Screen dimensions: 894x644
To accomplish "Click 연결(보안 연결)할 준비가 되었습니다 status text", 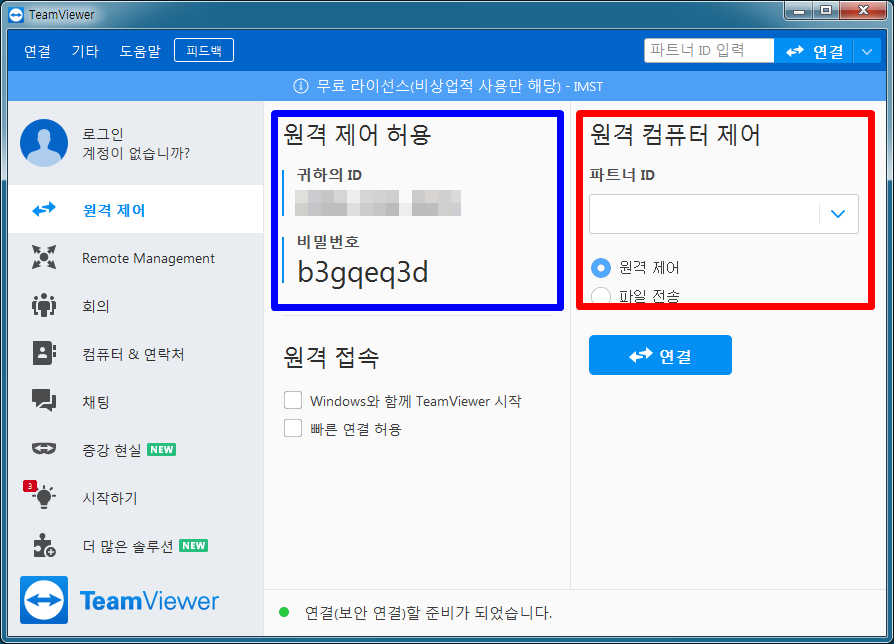I will [x=428, y=613].
